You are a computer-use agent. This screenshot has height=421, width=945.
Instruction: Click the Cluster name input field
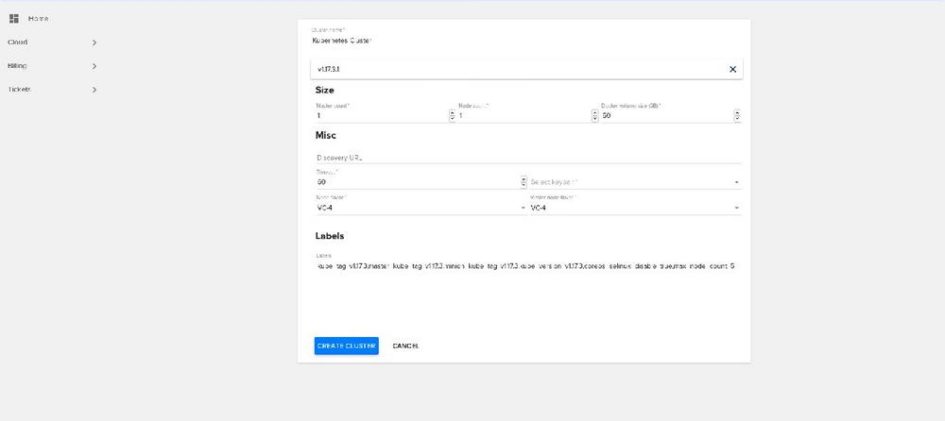click(527, 41)
